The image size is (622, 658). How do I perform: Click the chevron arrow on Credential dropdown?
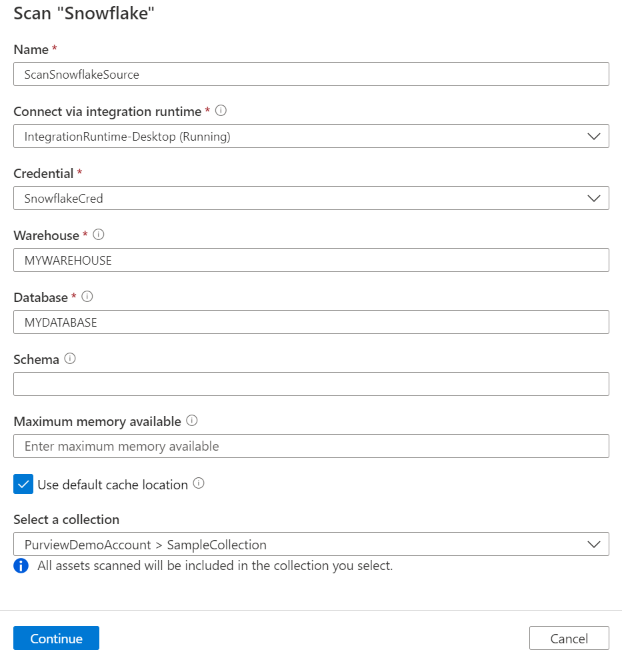[x=593, y=198]
